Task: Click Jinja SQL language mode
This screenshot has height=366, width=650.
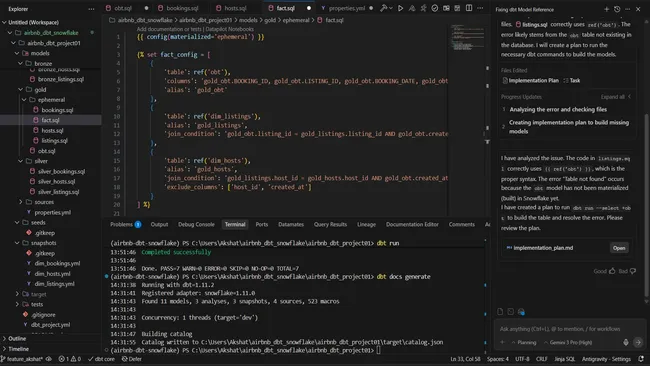Action: tap(564, 359)
